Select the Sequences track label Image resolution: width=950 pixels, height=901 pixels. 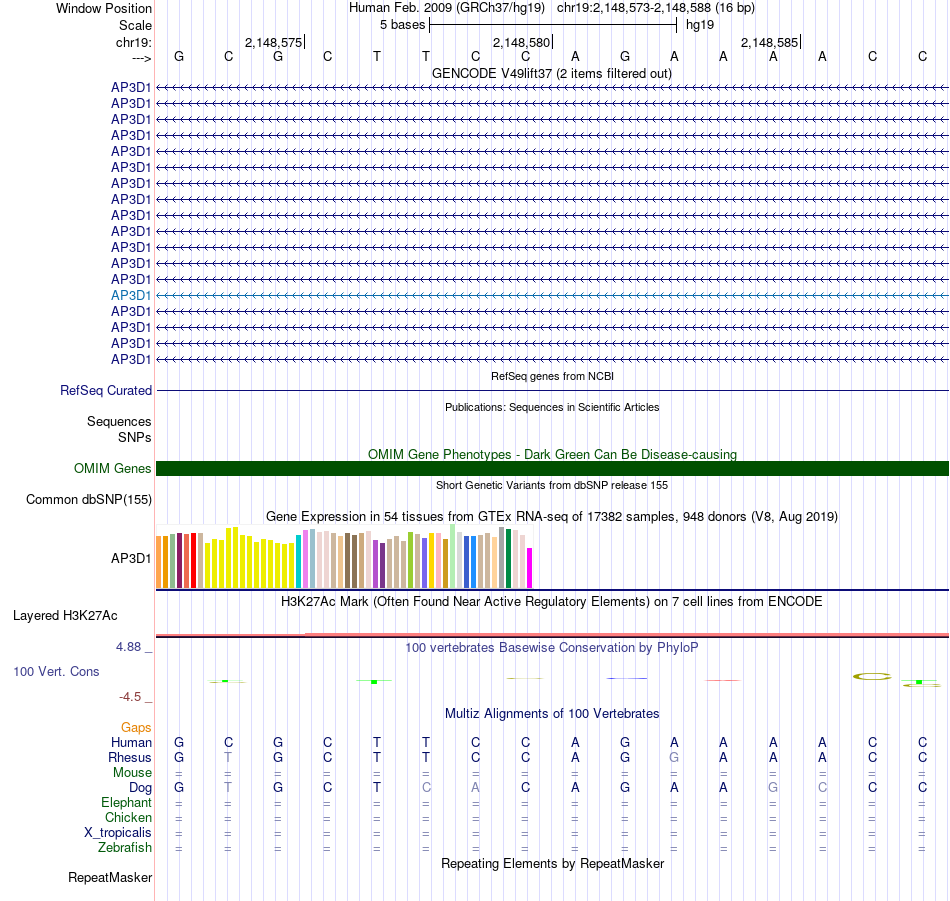tap(119, 421)
